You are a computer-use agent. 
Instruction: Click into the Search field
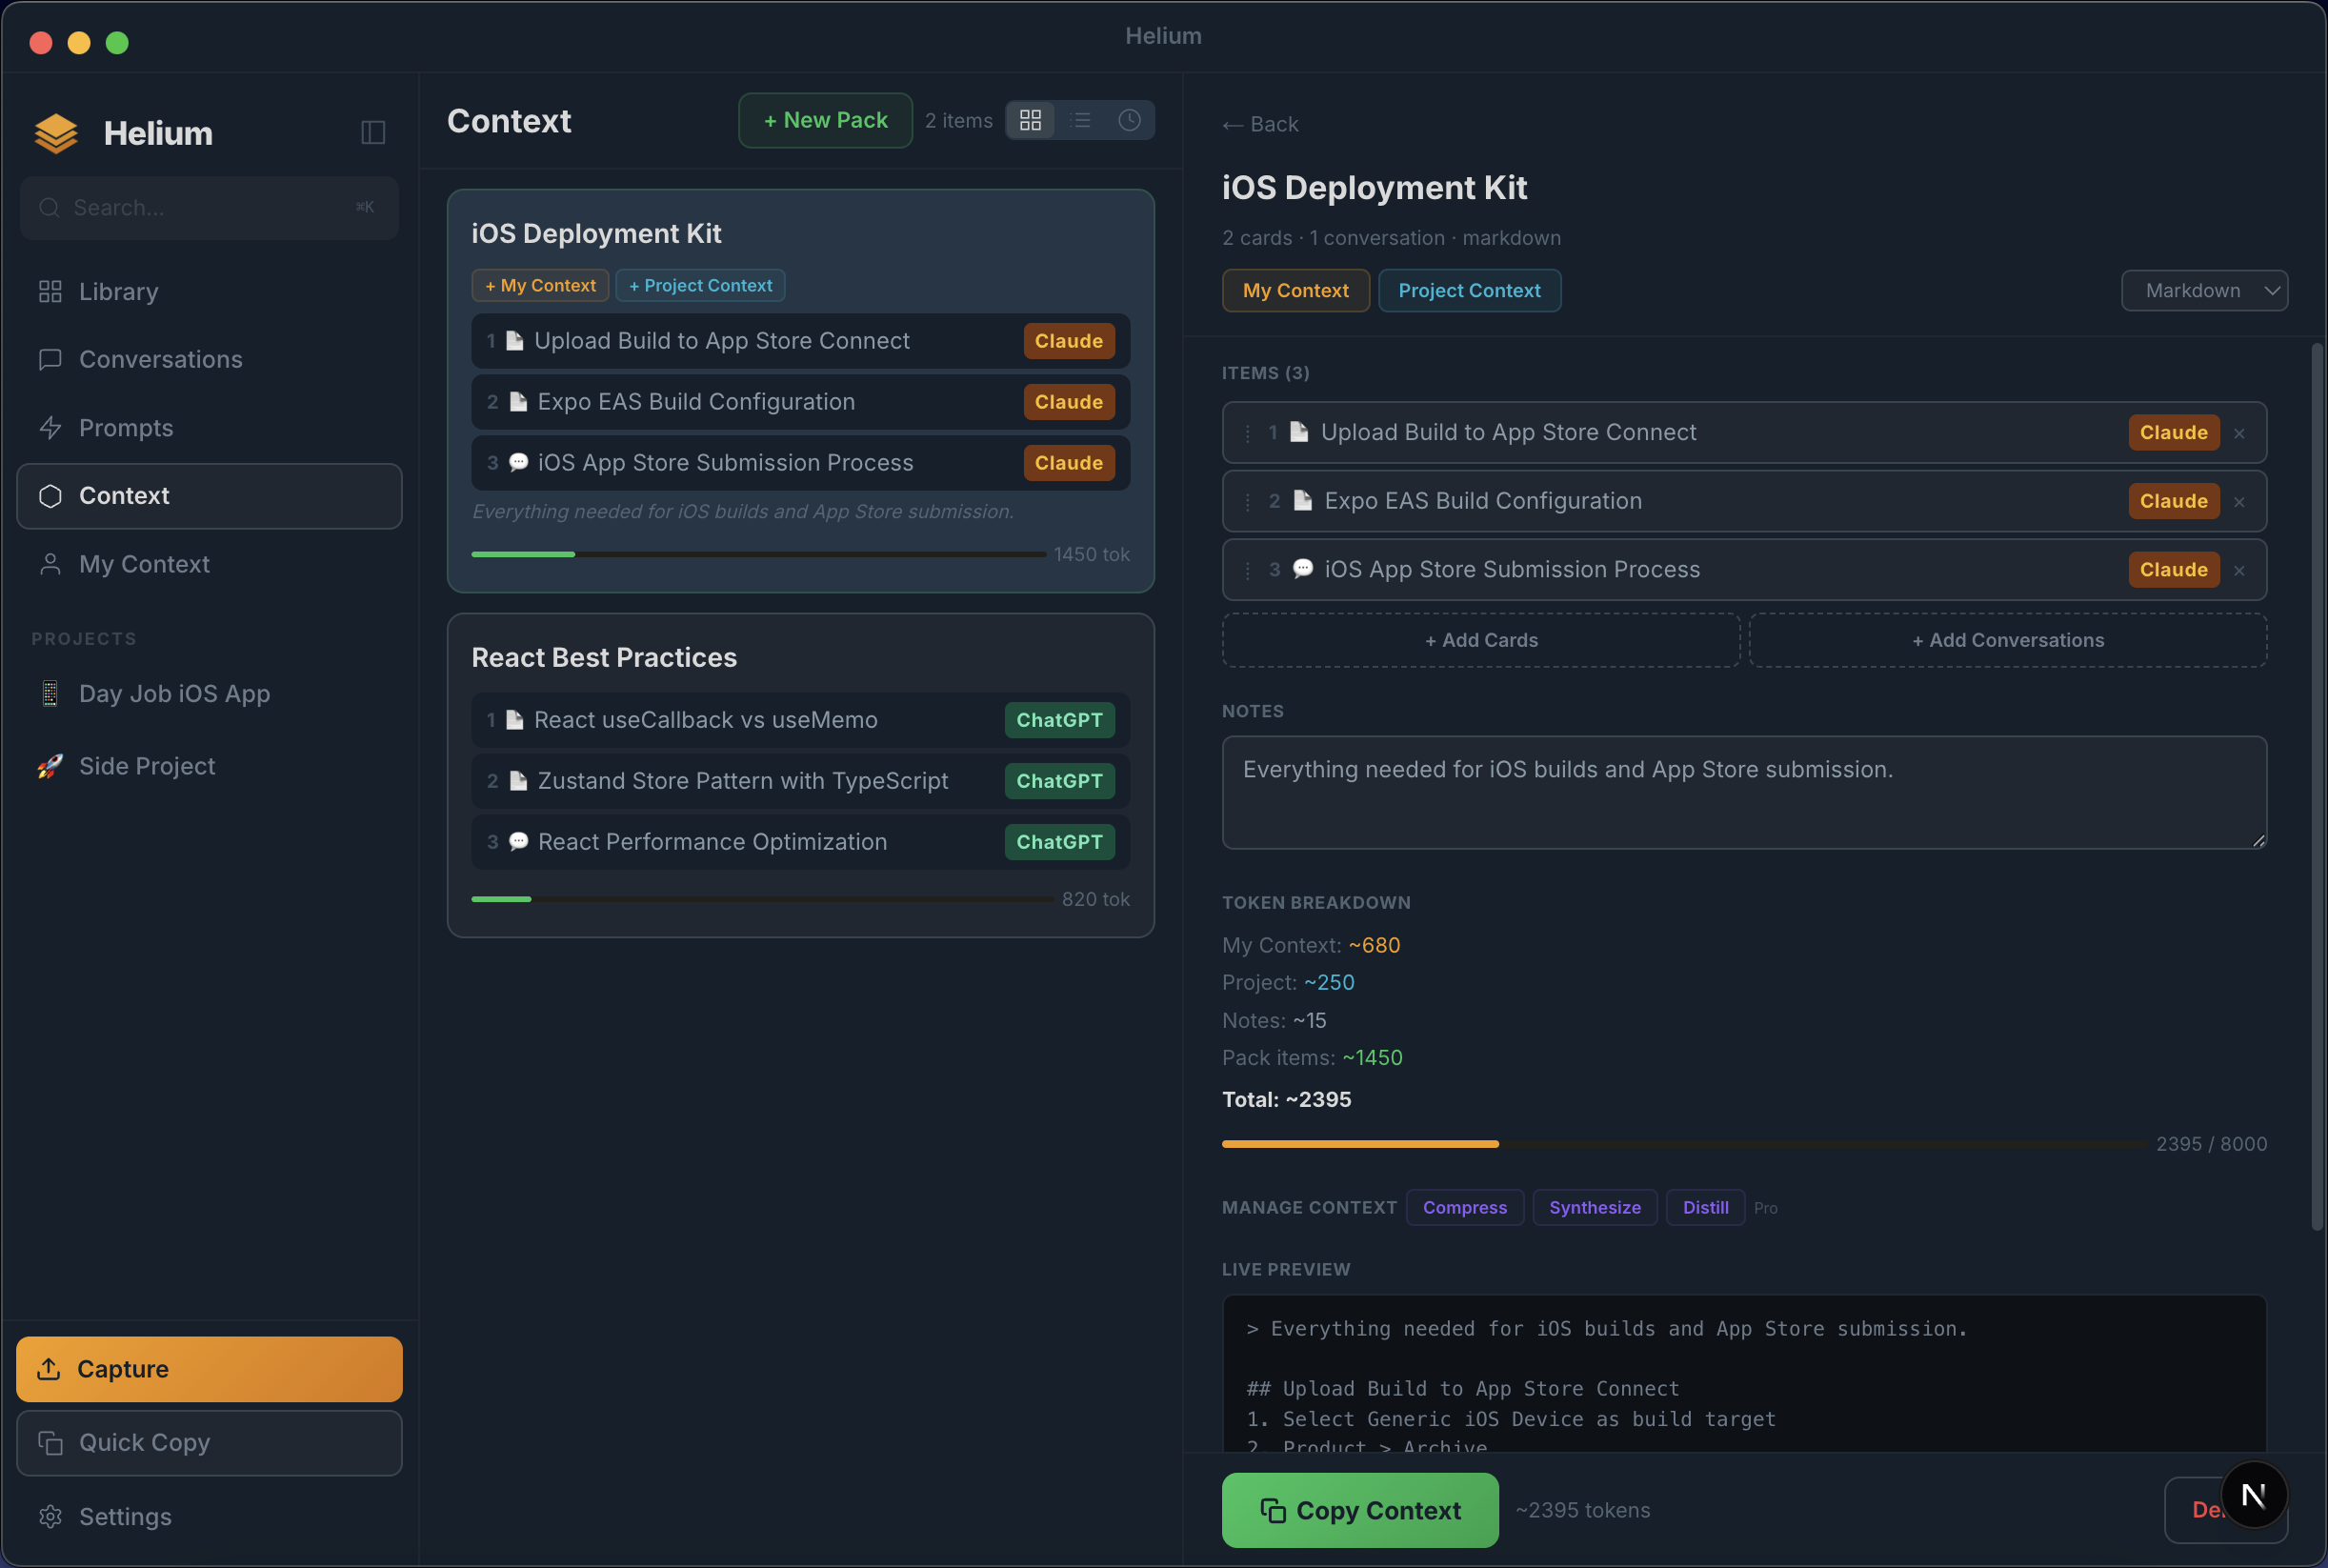209,207
